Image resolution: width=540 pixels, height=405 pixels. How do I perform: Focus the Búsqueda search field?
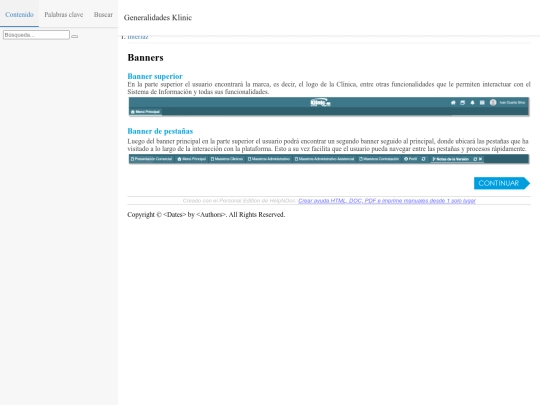point(36,35)
